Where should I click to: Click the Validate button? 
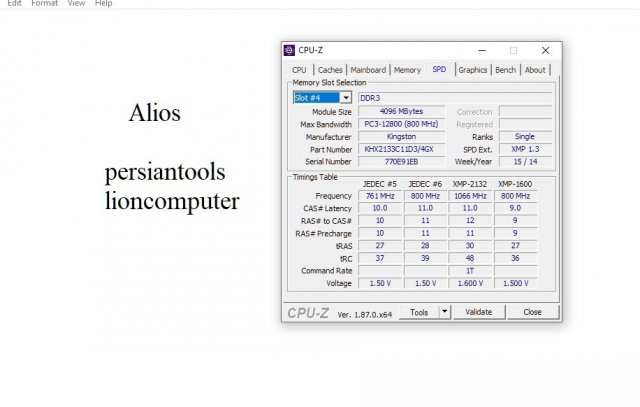[x=479, y=312]
